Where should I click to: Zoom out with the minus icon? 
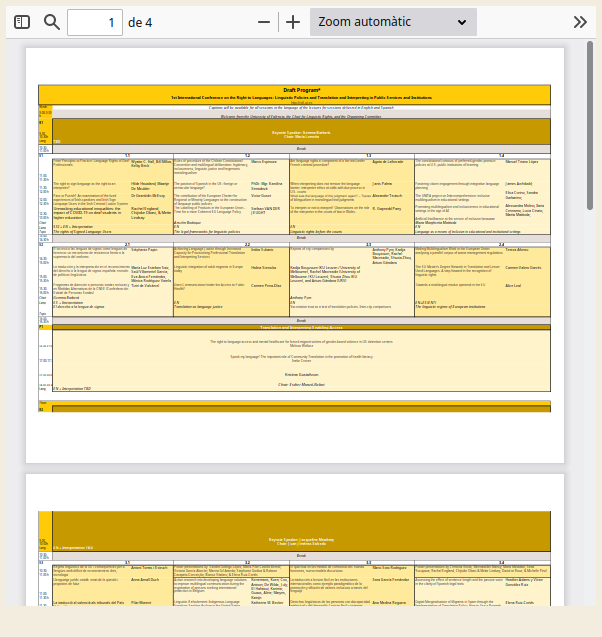click(x=264, y=22)
